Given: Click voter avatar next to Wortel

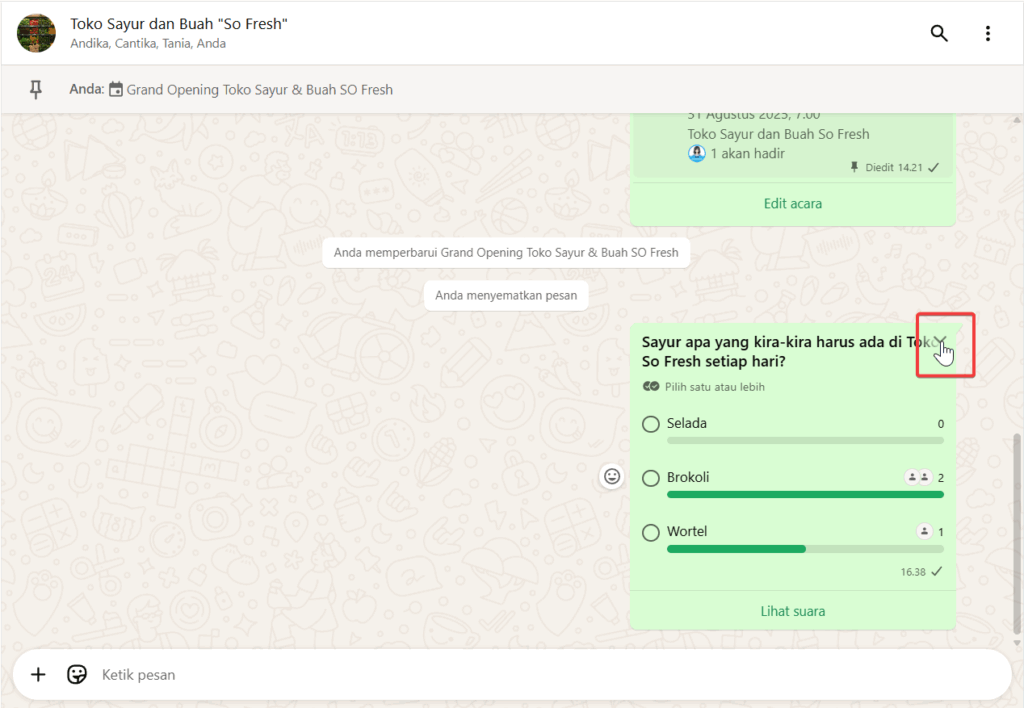Looking at the screenshot, I should pos(924,532).
